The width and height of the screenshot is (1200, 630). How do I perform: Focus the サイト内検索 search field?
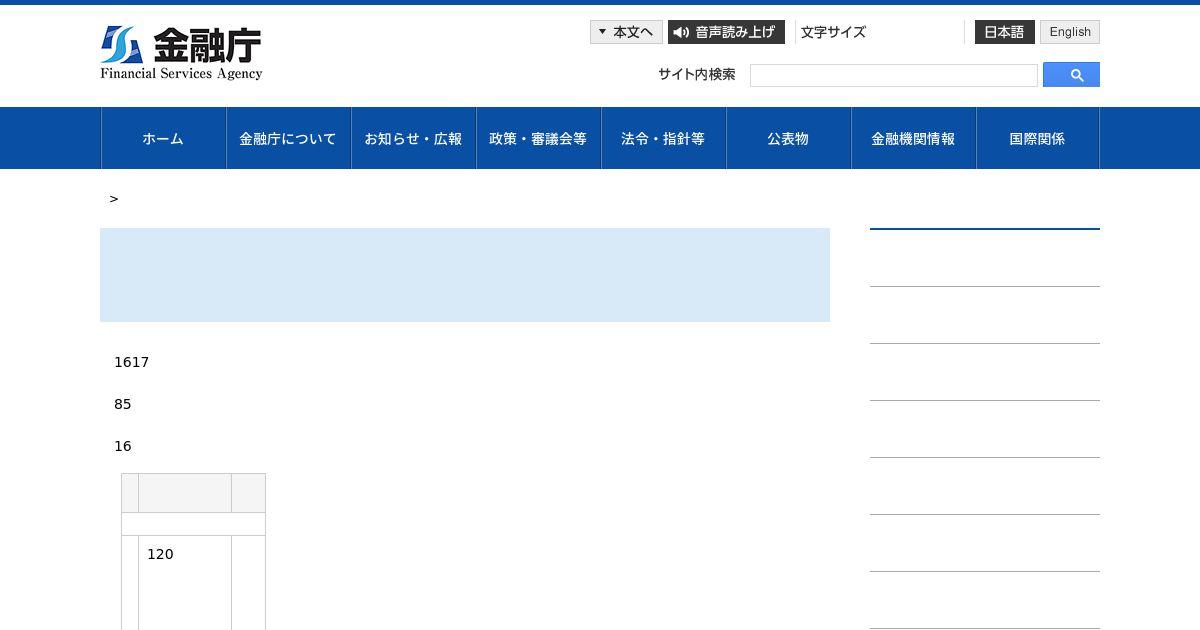[x=894, y=75]
